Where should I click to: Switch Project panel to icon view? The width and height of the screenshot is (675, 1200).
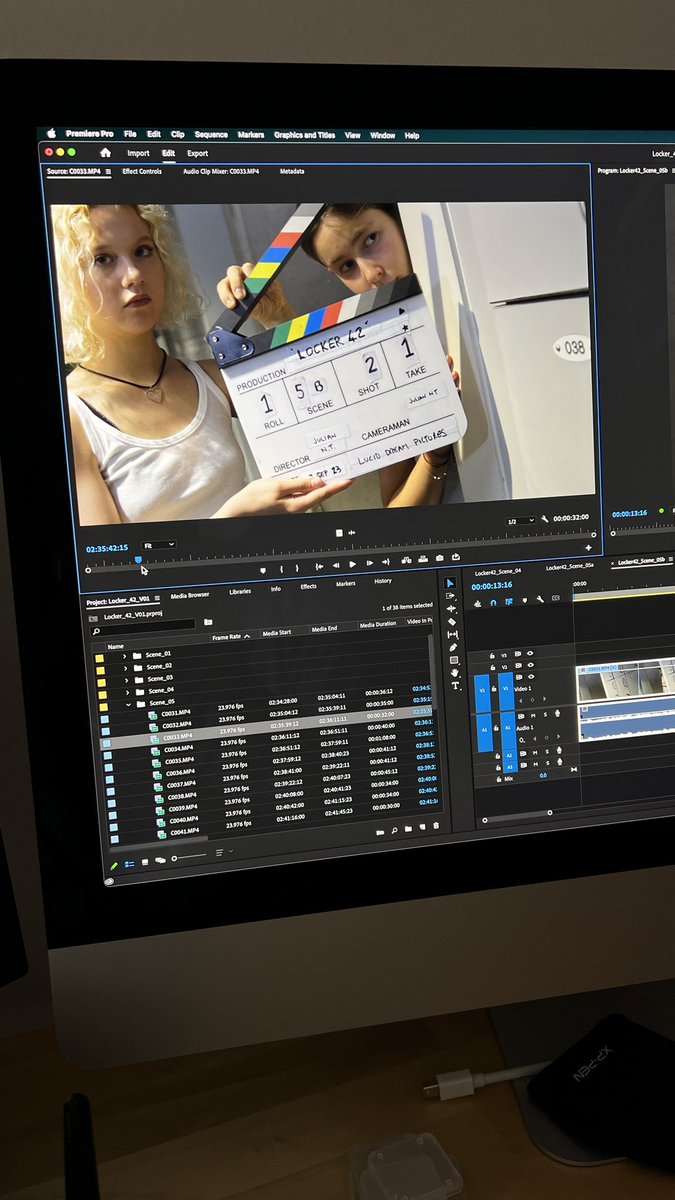tap(145, 862)
